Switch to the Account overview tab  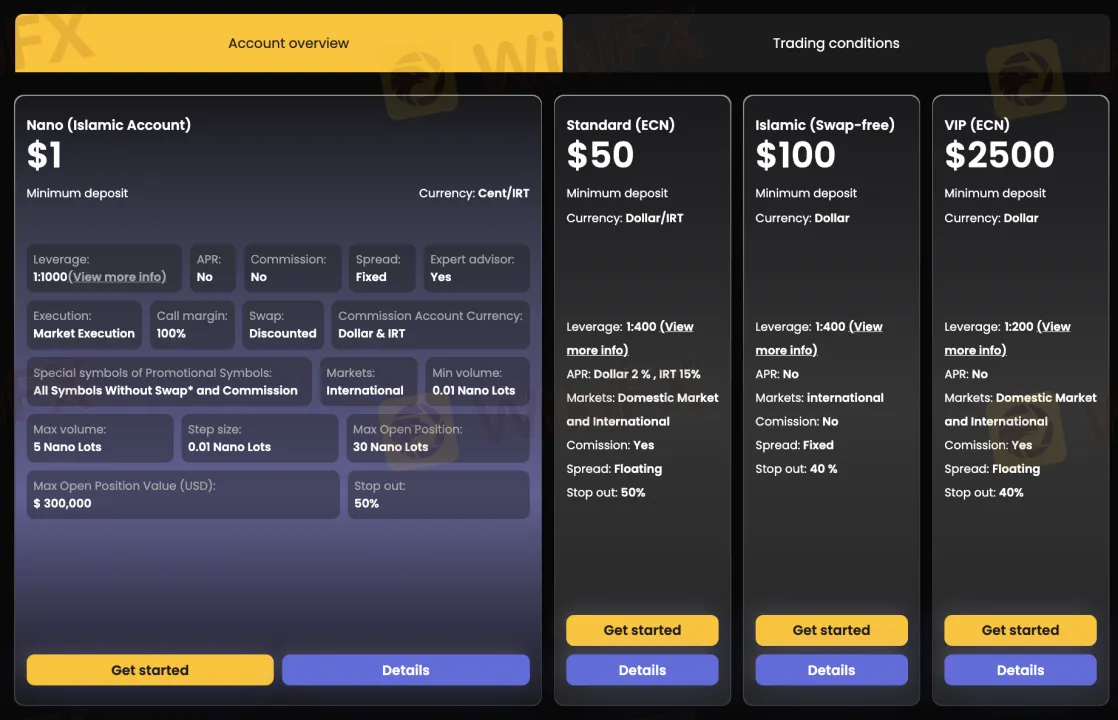click(288, 43)
